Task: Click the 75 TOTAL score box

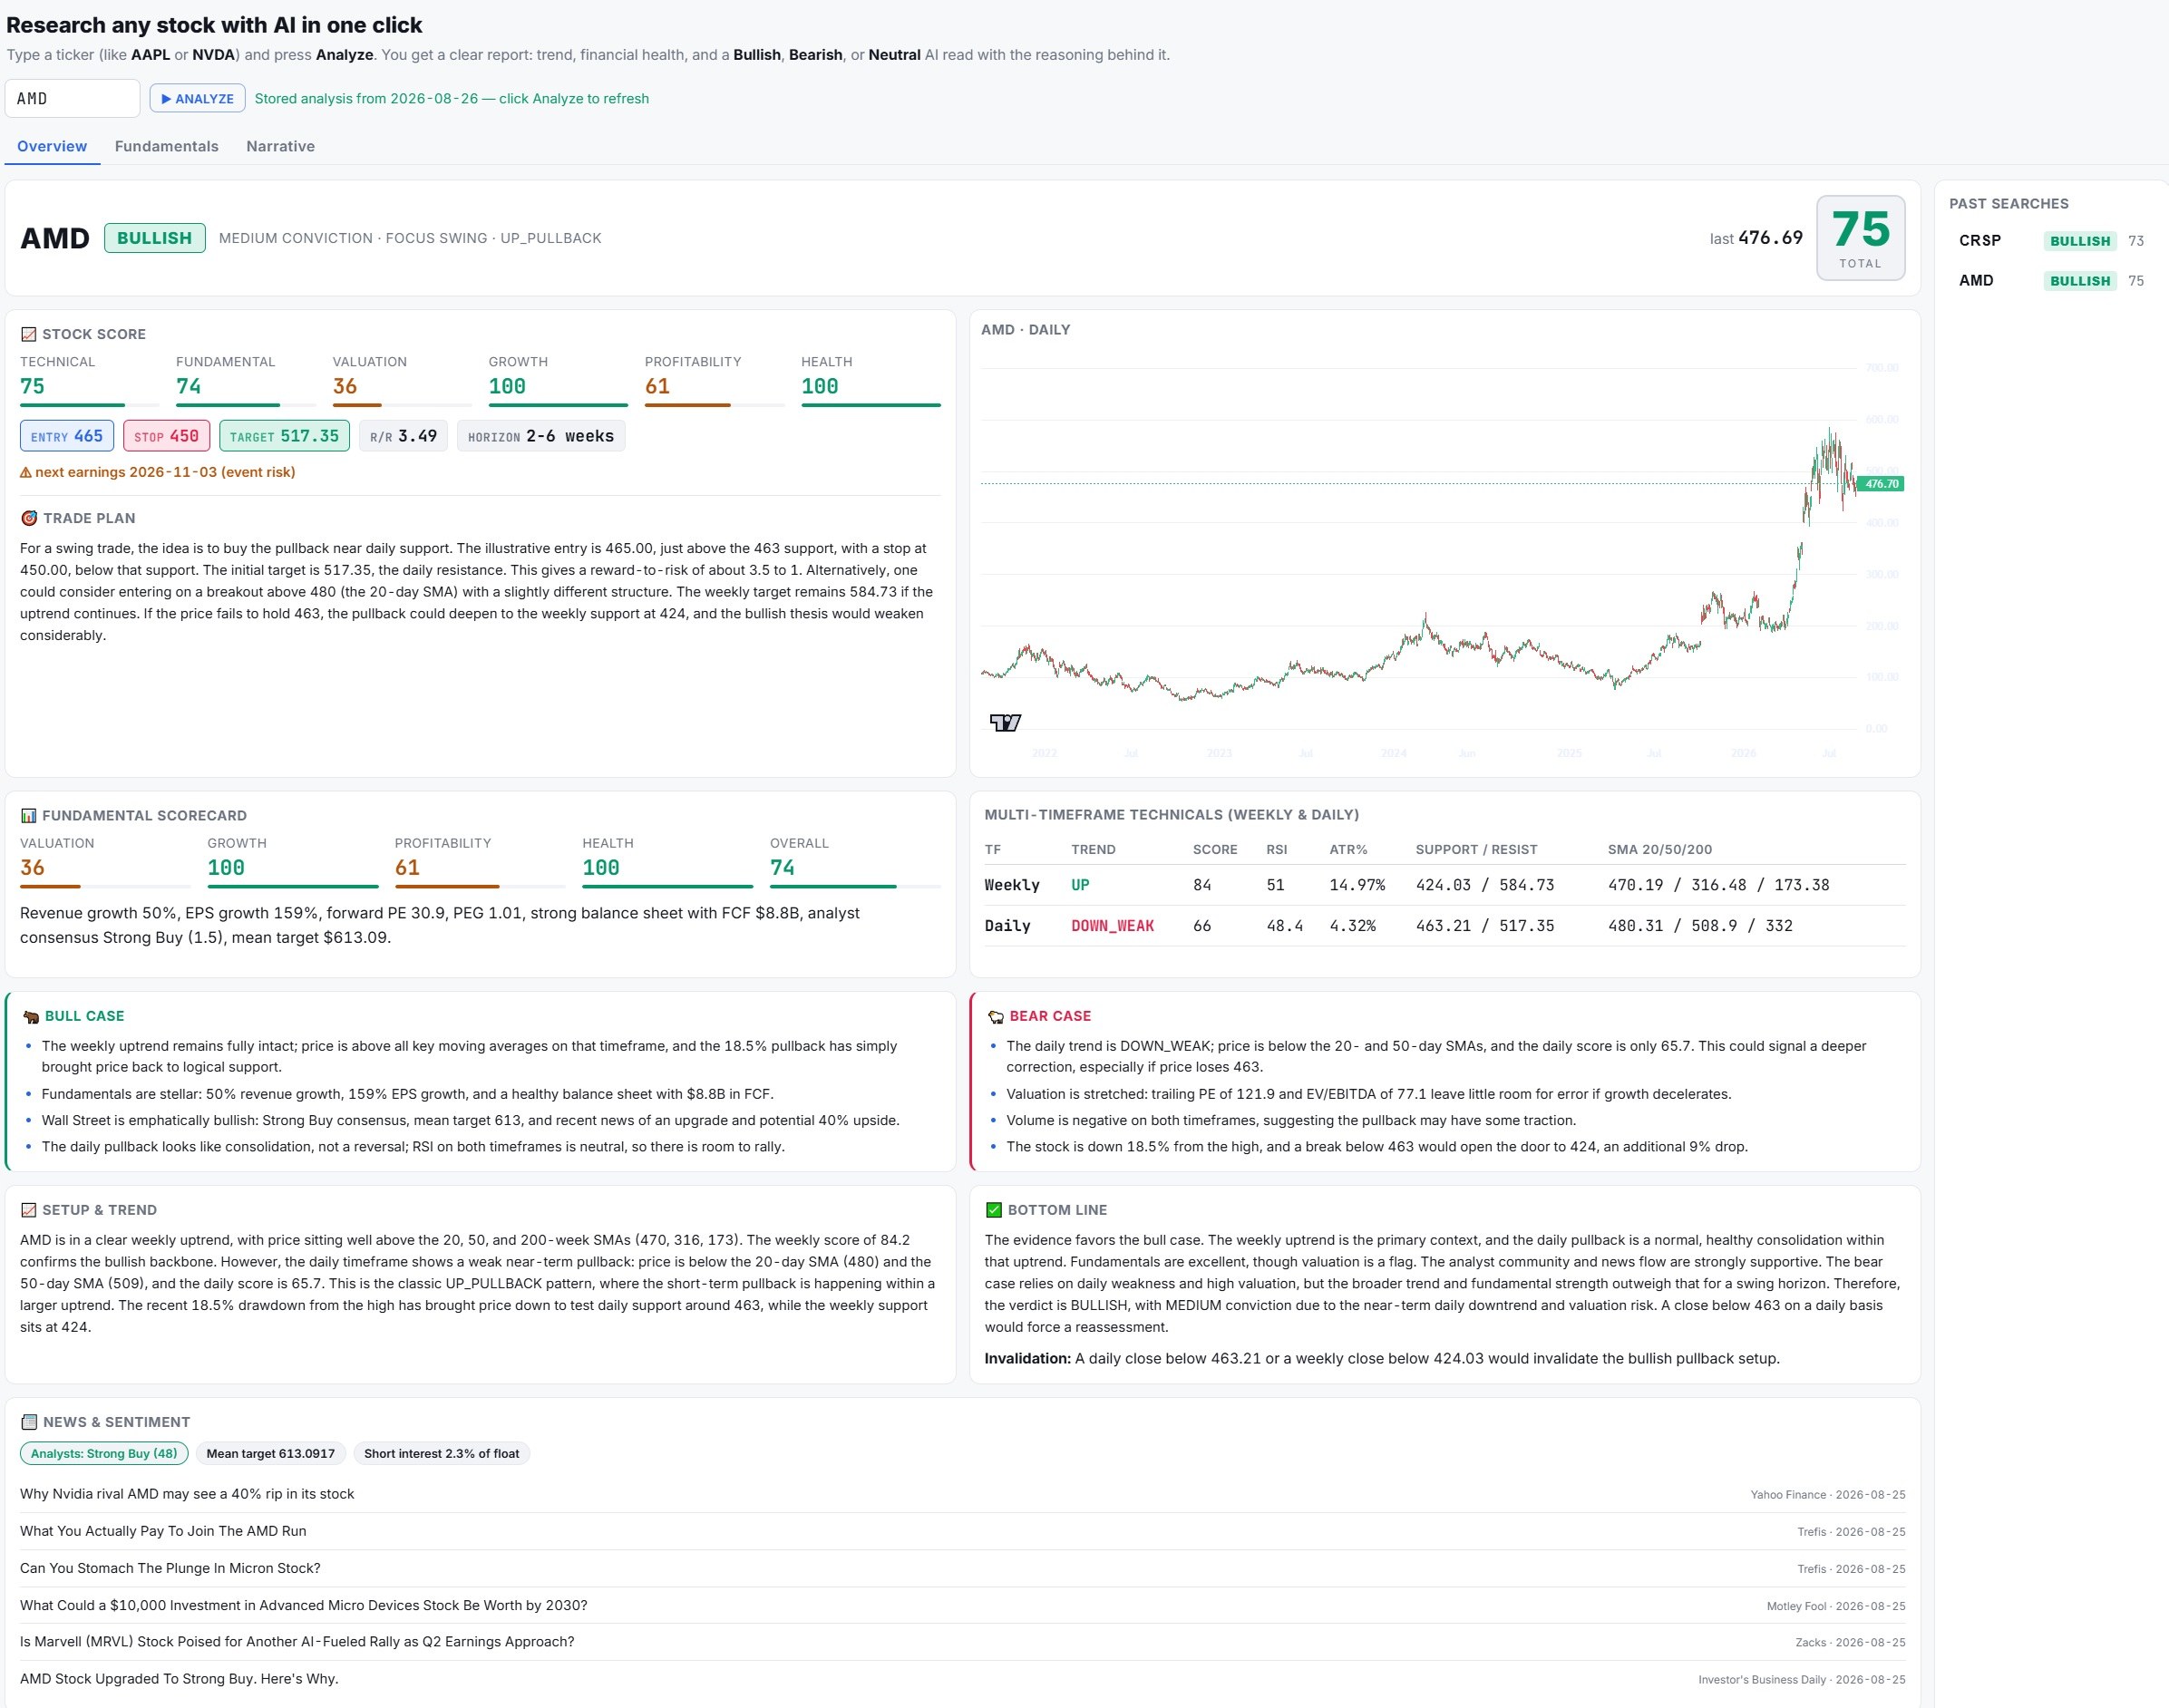Action: point(1860,238)
